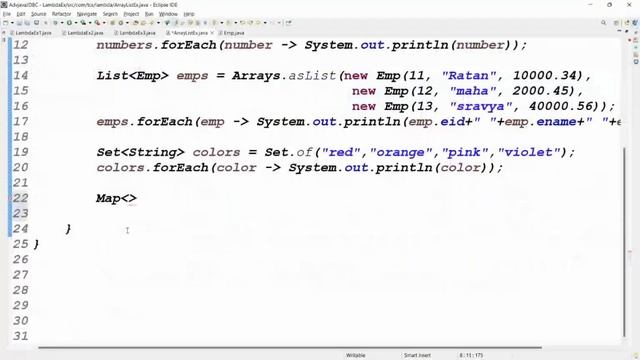Click the Save toolbar icon
This screenshot has height=360, width=640.
click(19, 23)
